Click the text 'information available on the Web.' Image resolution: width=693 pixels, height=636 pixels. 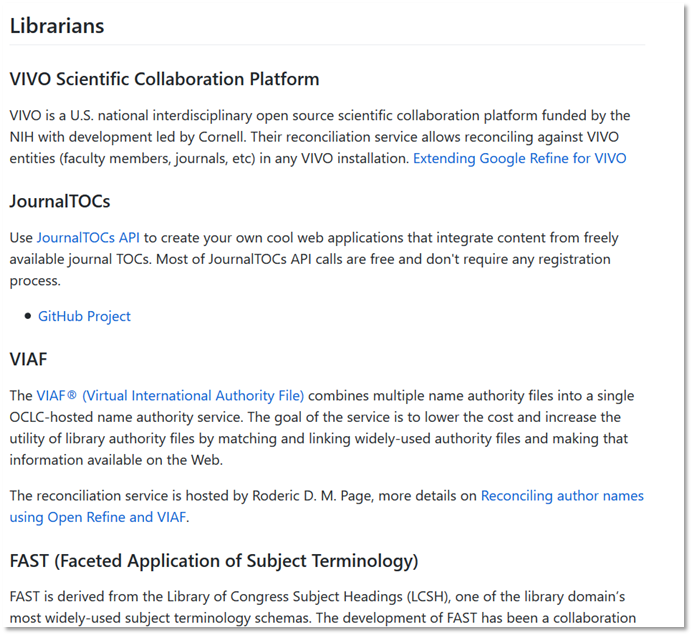coord(116,460)
